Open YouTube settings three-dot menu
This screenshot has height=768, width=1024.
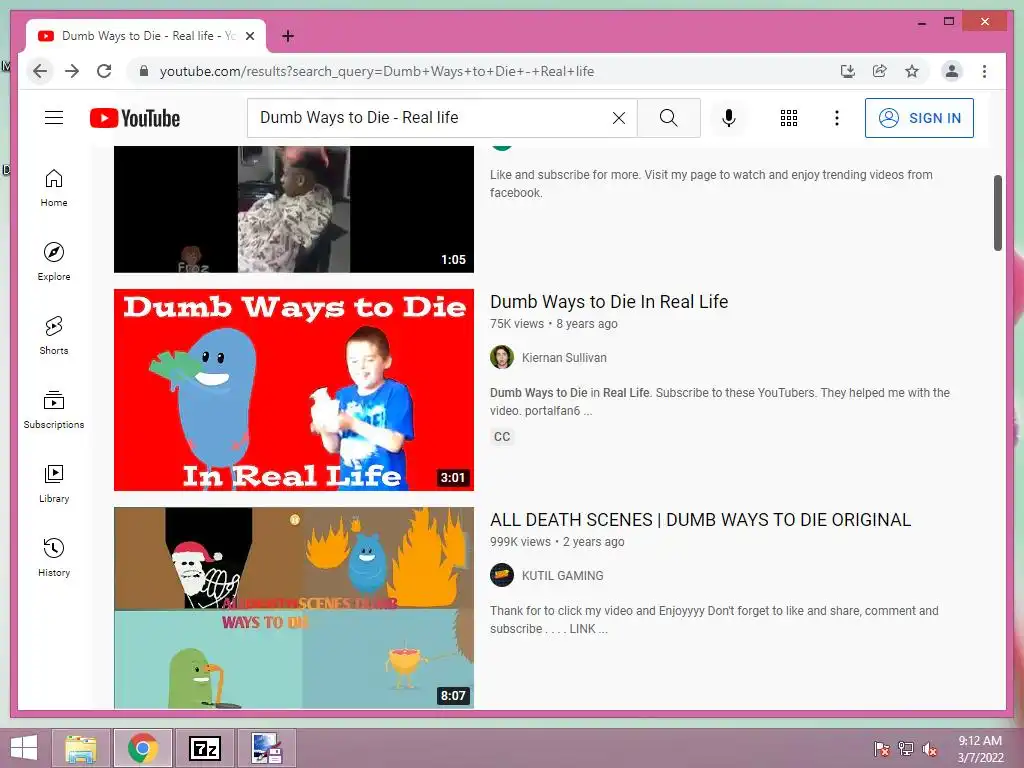click(837, 118)
